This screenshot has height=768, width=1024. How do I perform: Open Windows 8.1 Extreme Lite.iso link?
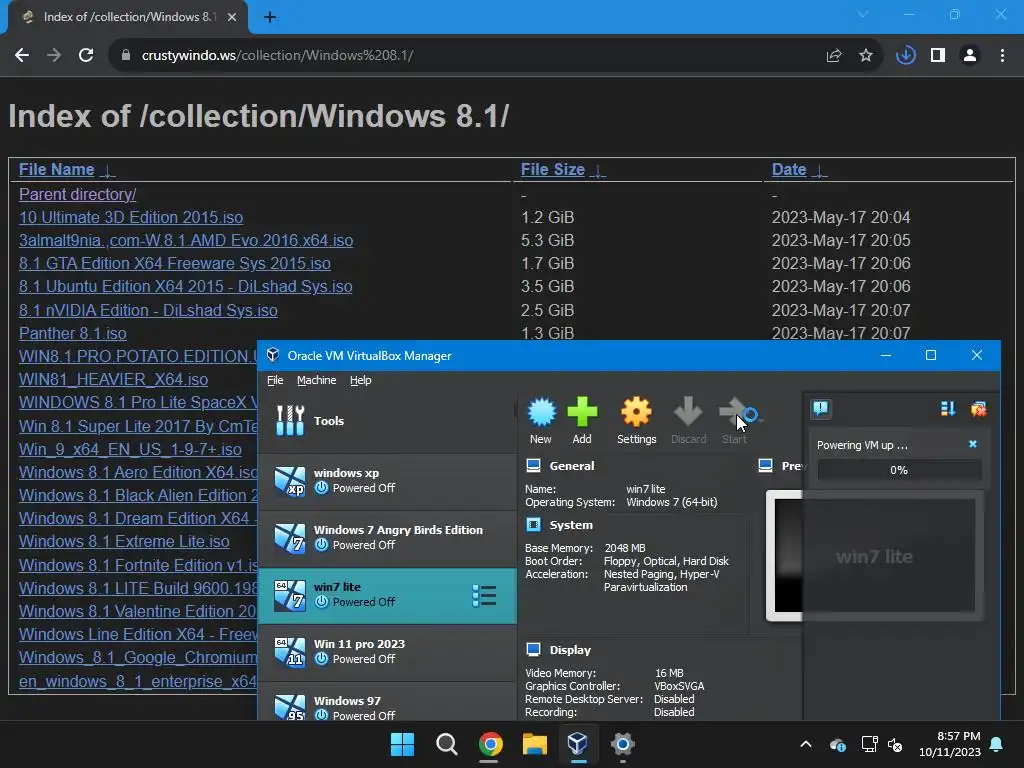tap(124, 541)
